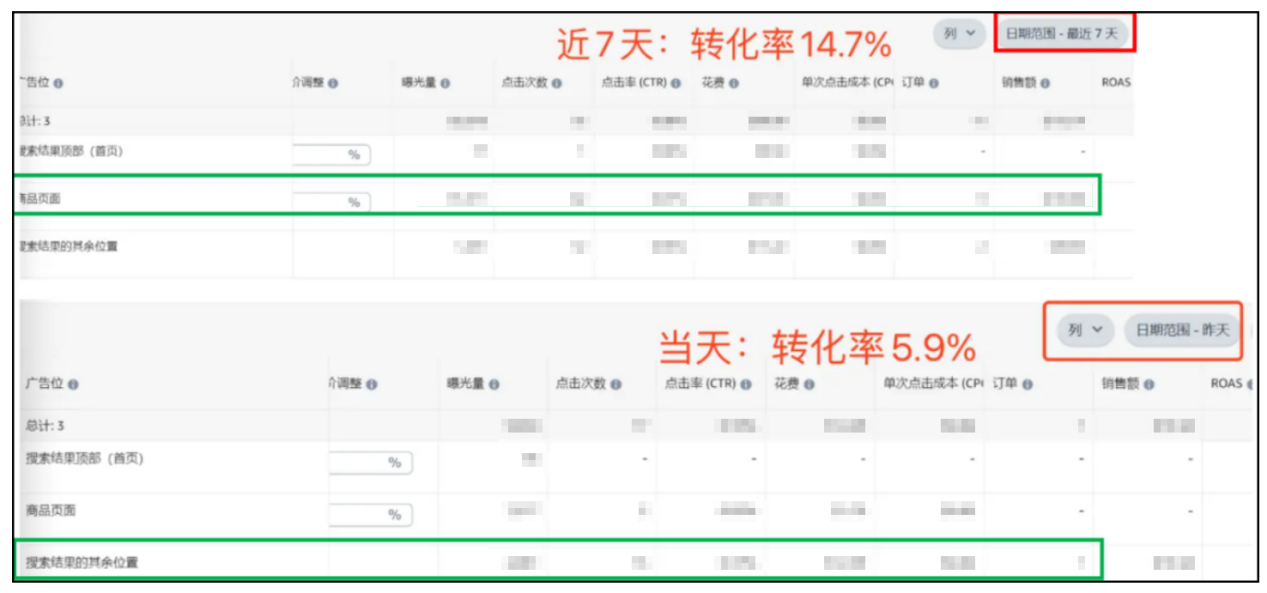Click info icon beside 广告位 in yesterday table

pos(73,384)
